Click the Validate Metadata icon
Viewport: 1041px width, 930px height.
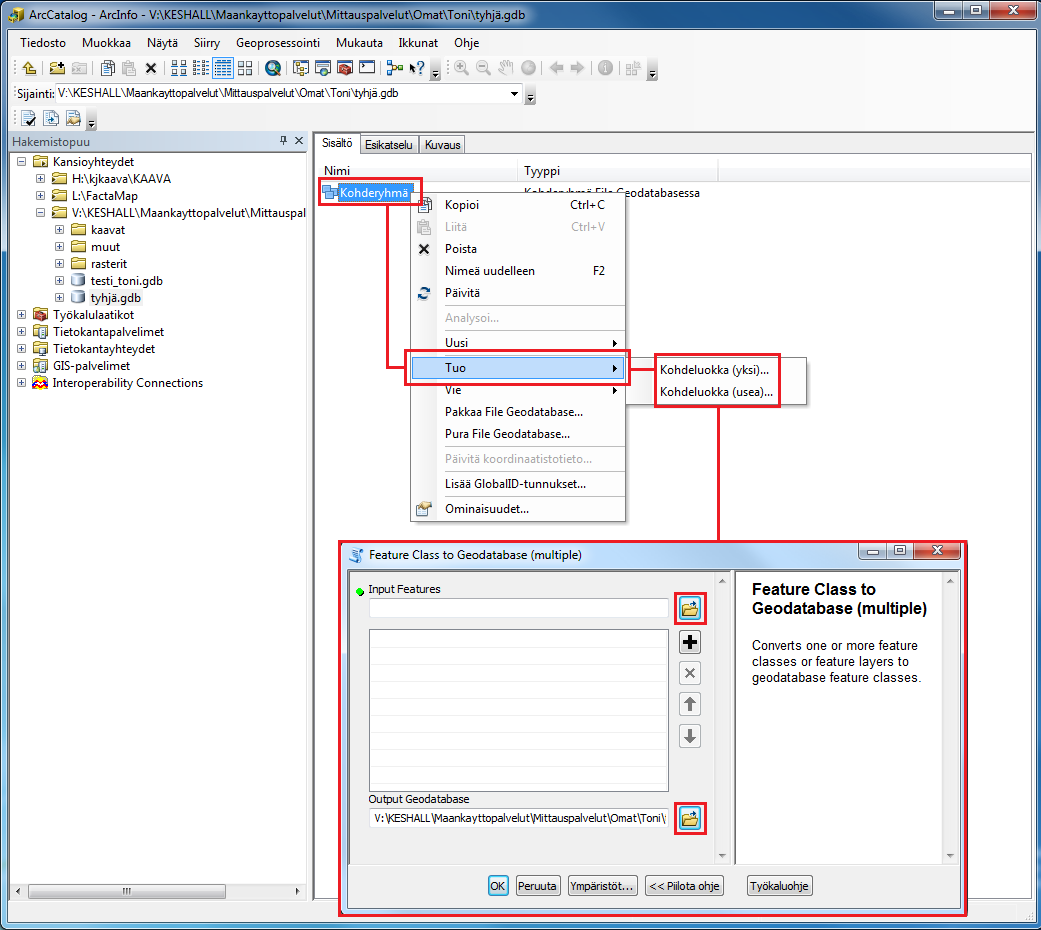(29, 118)
